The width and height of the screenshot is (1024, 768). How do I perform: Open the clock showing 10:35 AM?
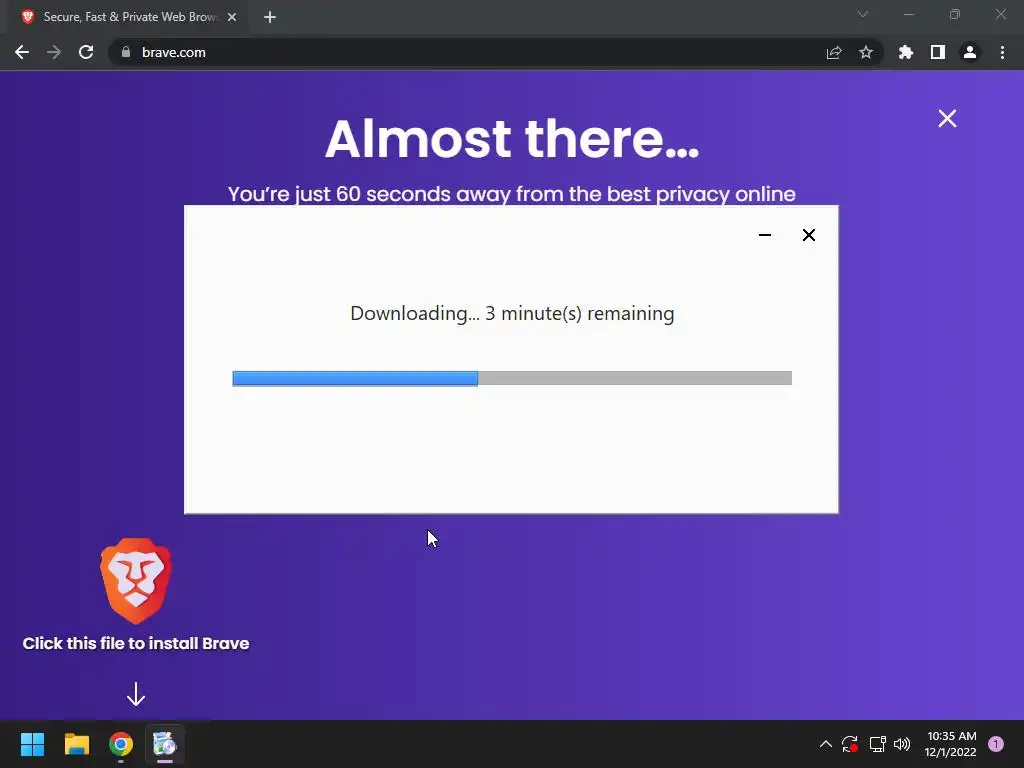coord(951,744)
